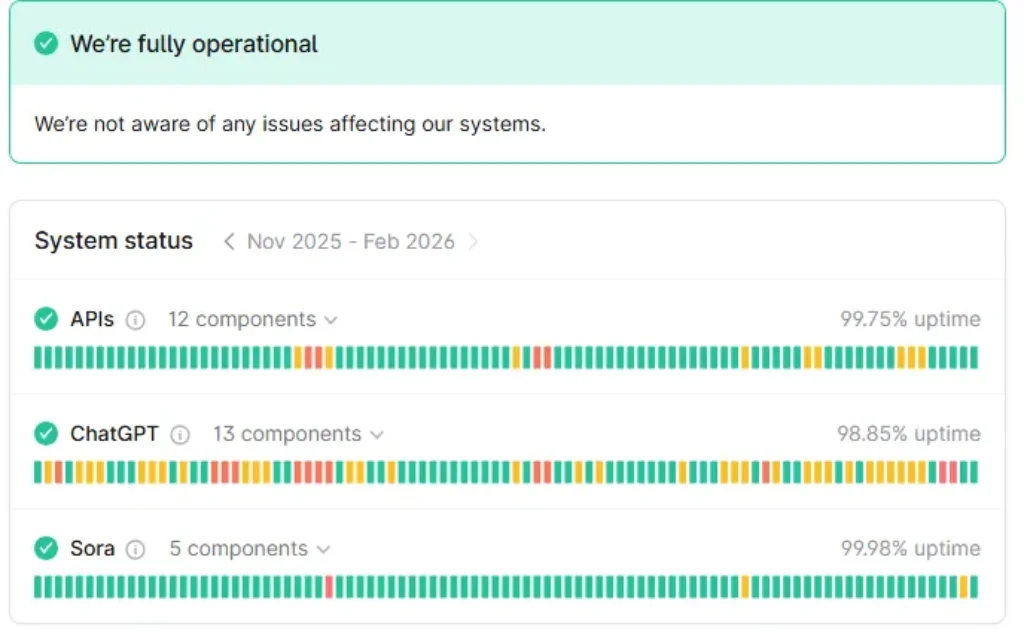Image resolution: width=1024 pixels, height=639 pixels.
Task: Click the info icon next to Sora
Action: tap(136, 550)
